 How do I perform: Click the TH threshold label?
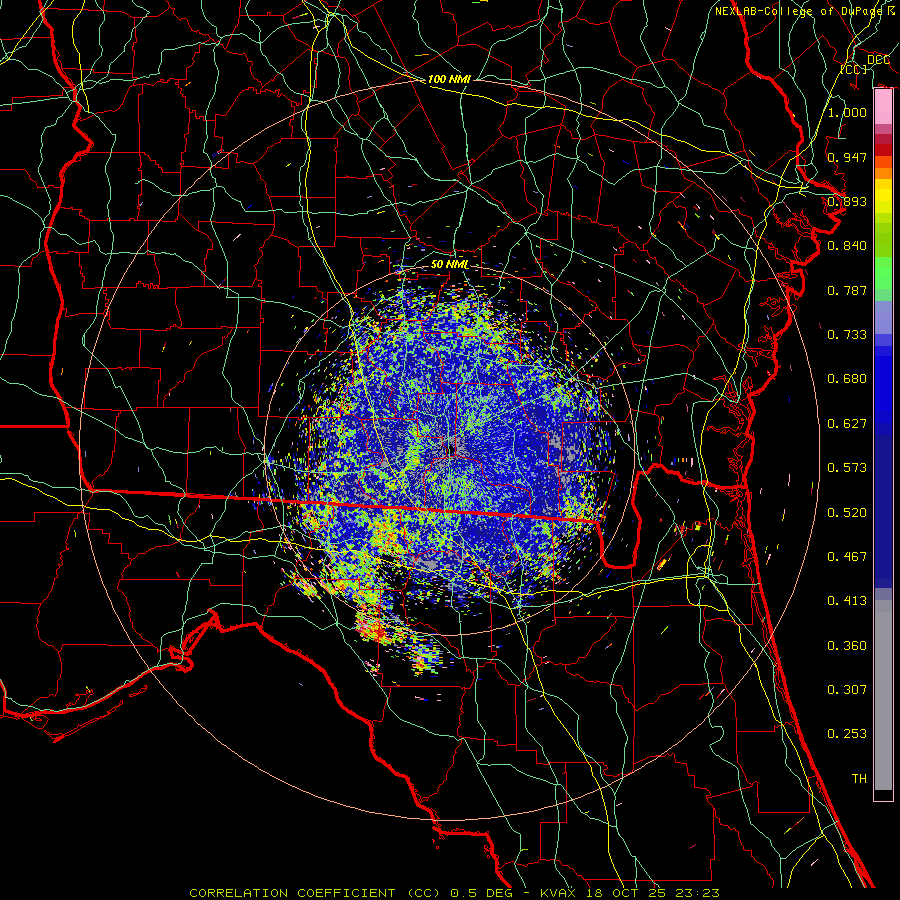859,779
